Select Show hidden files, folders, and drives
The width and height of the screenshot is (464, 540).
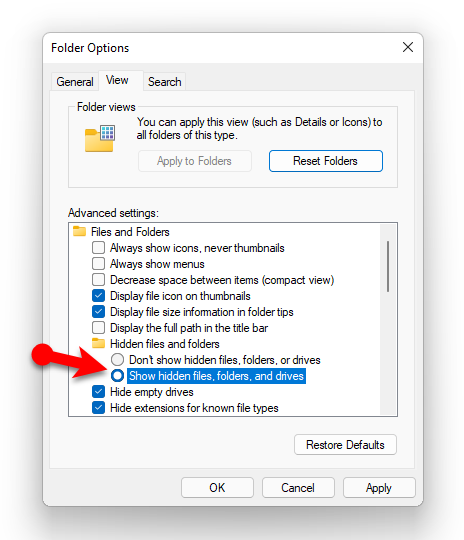click(x=117, y=376)
